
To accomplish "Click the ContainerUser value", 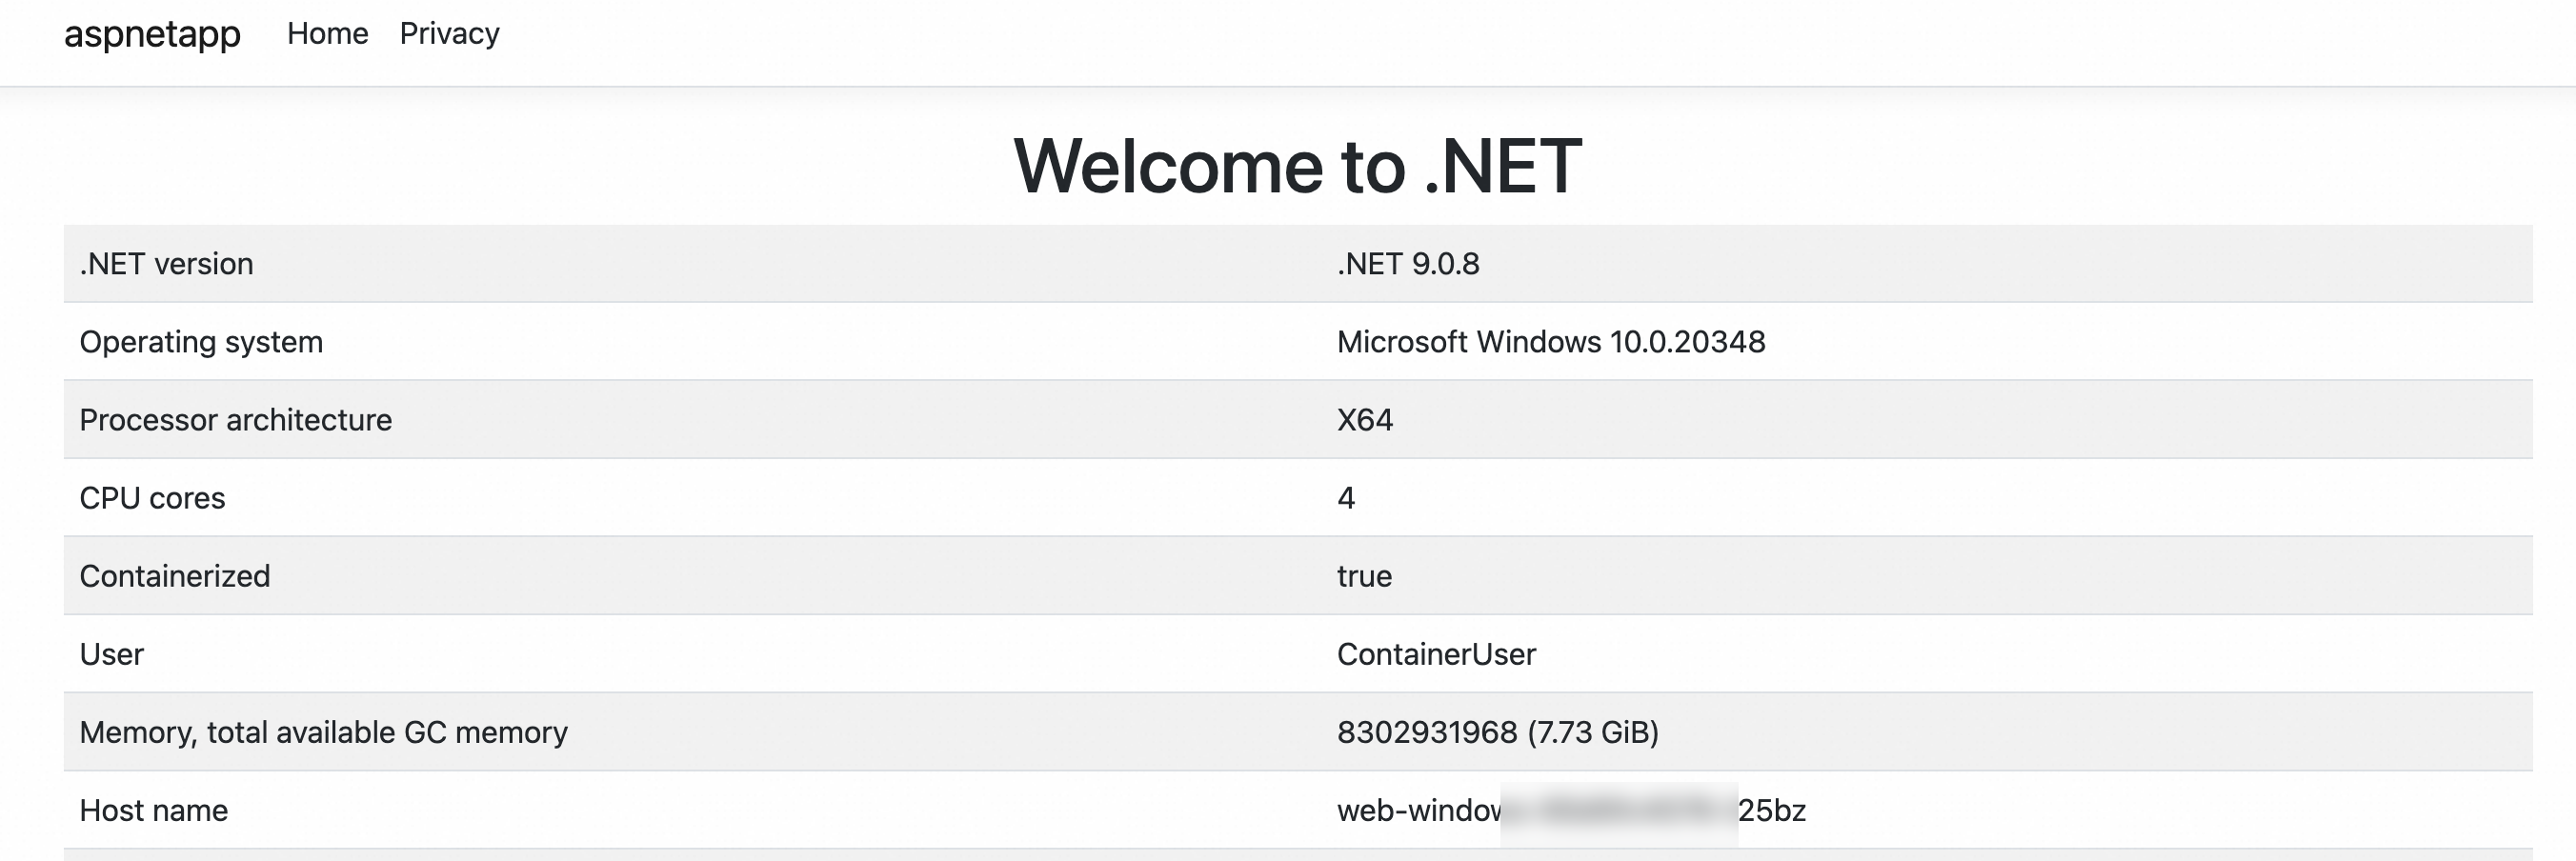I will point(1436,654).
